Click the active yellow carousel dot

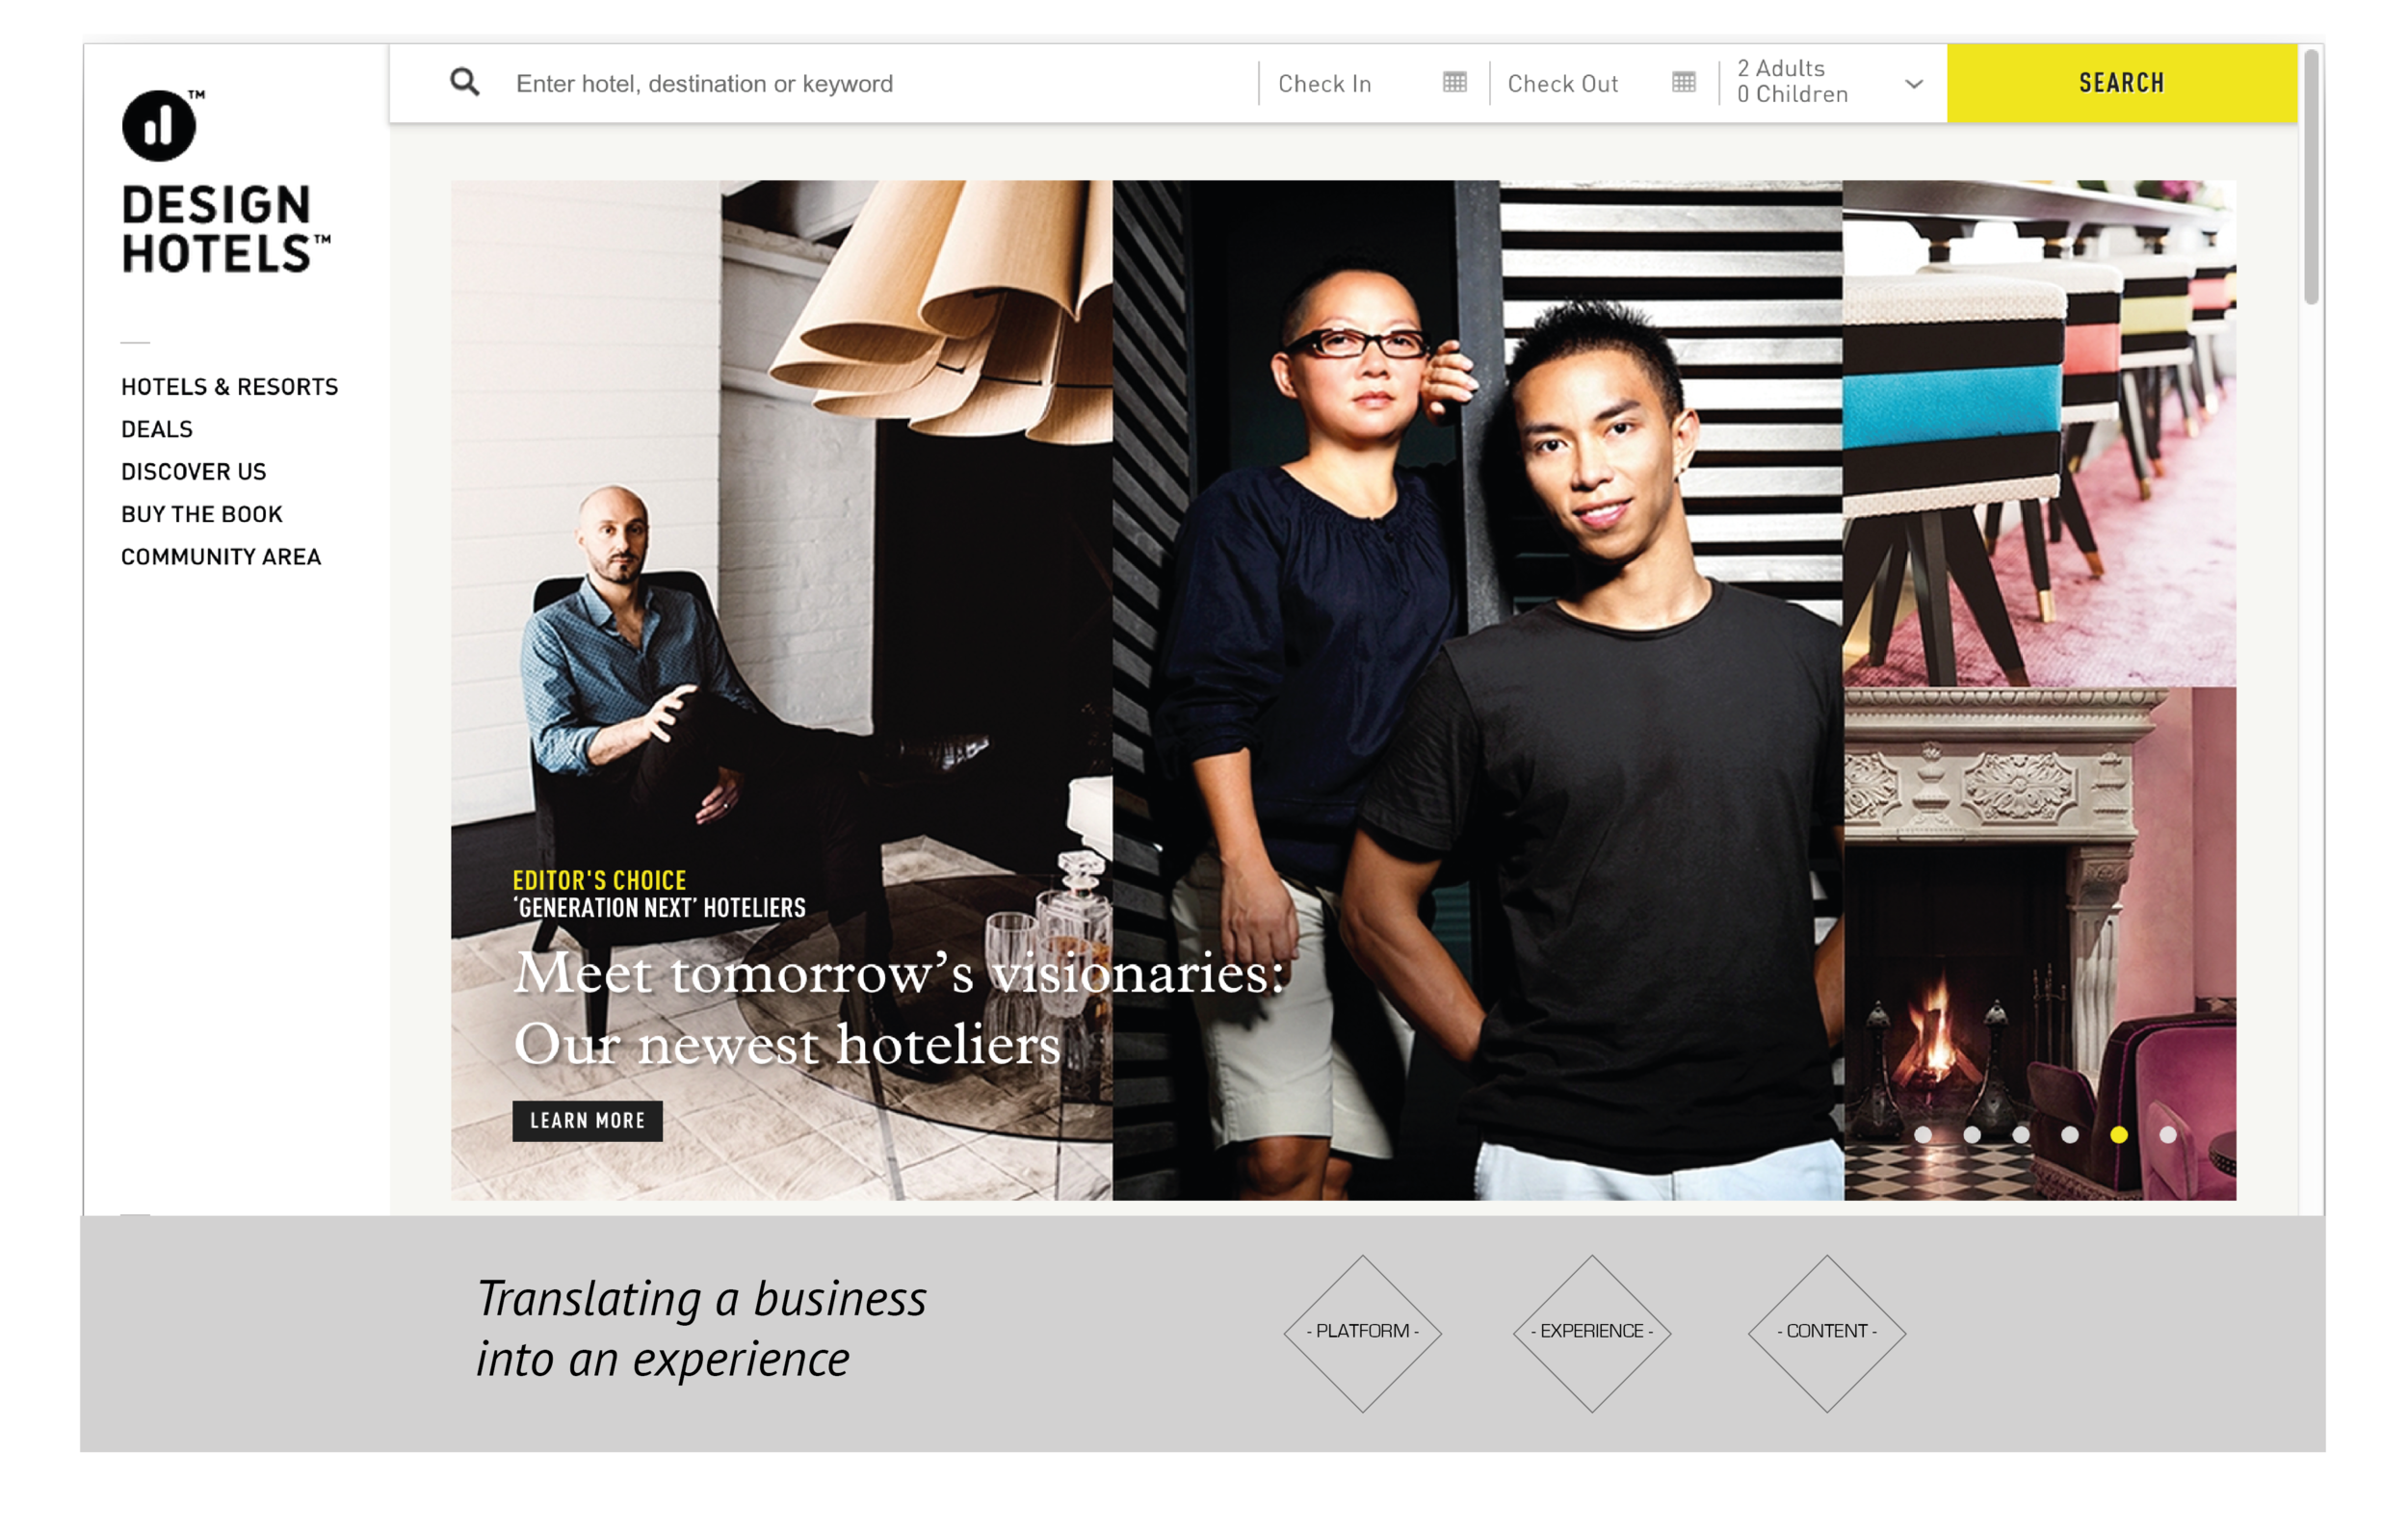point(2119,1135)
